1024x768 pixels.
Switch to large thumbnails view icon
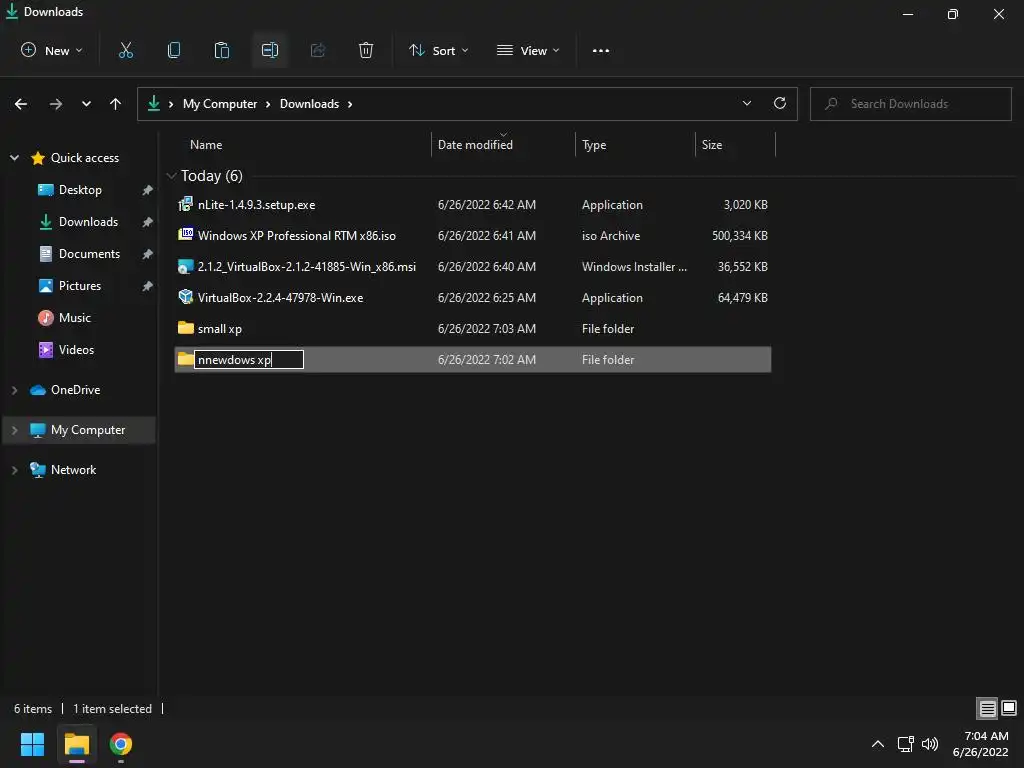(x=1009, y=708)
